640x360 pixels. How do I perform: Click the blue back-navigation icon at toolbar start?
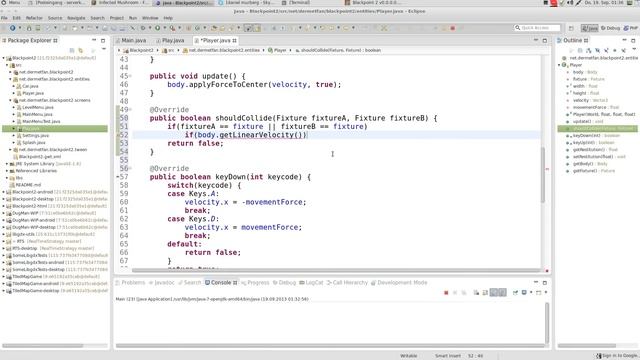click(x=12, y=28)
